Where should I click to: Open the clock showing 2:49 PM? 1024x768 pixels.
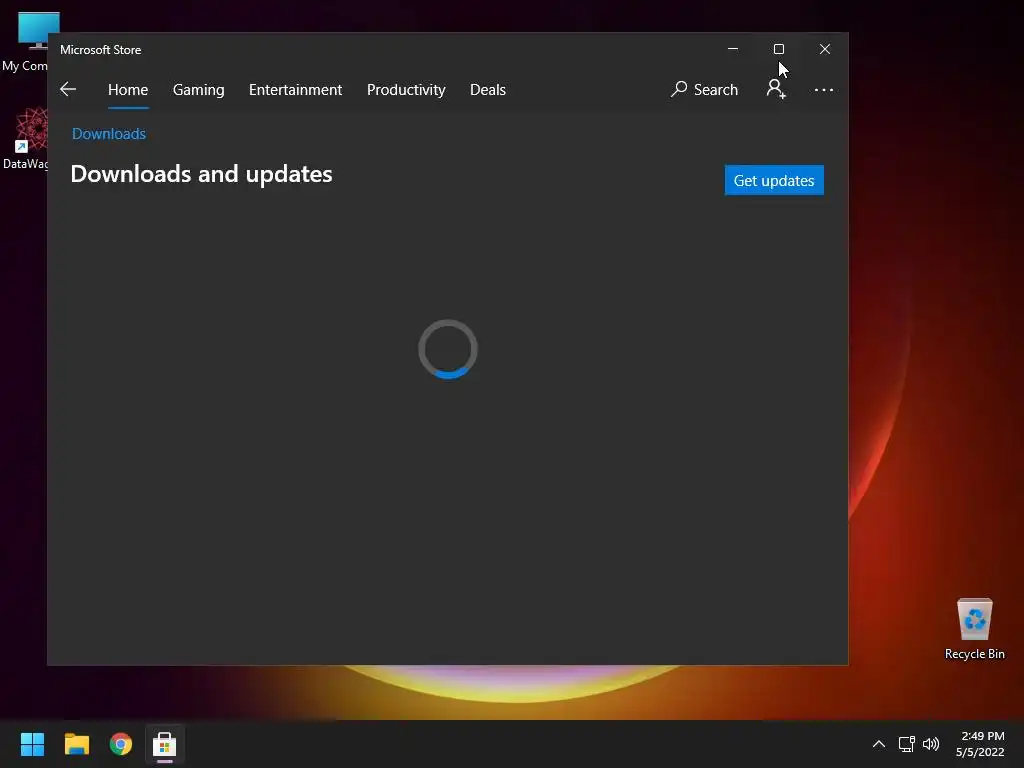(x=980, y=744)
